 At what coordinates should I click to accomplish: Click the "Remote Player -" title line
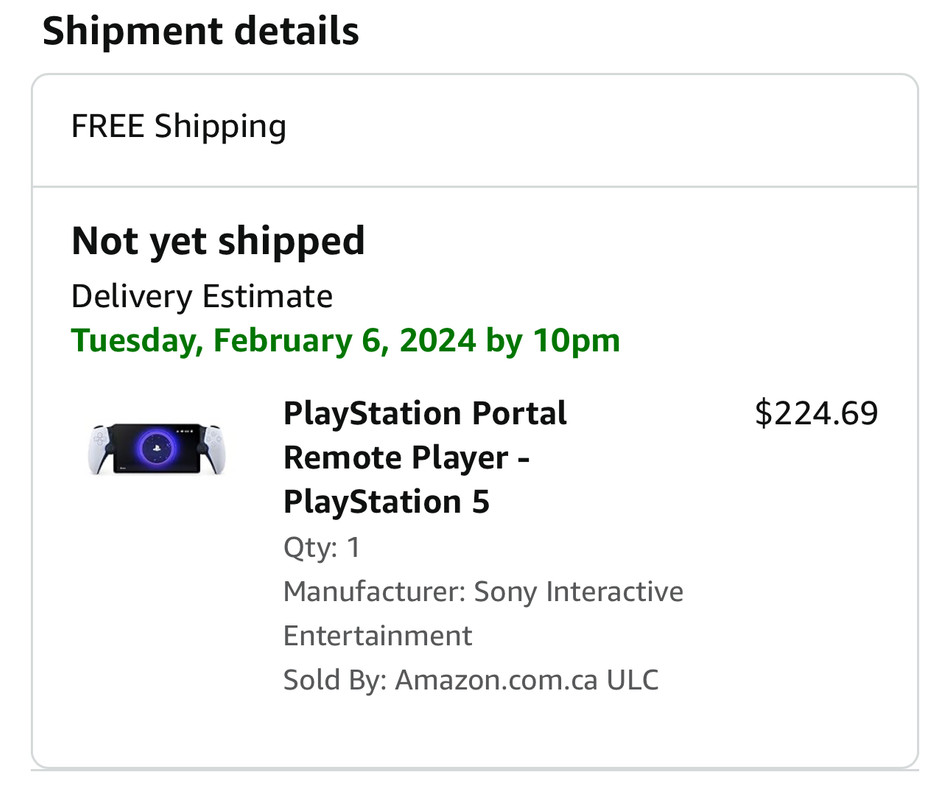pyautogui.click(x=406, y=457)
